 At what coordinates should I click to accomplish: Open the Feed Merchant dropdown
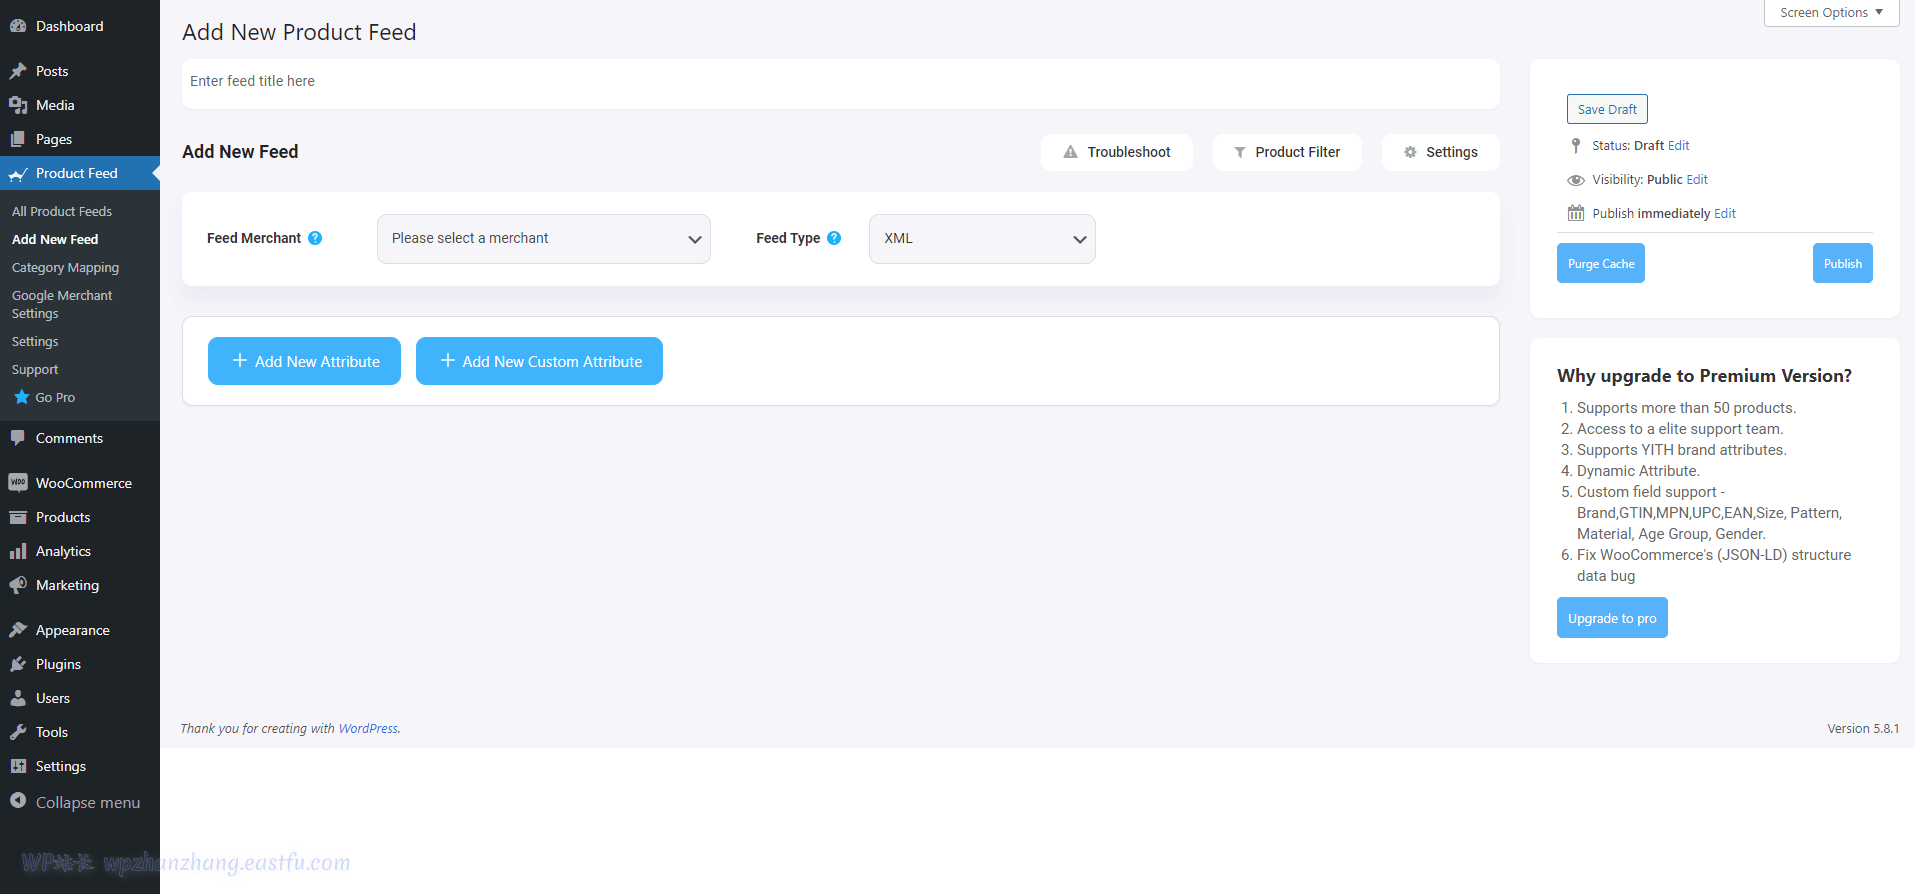(x=544, y=239)
